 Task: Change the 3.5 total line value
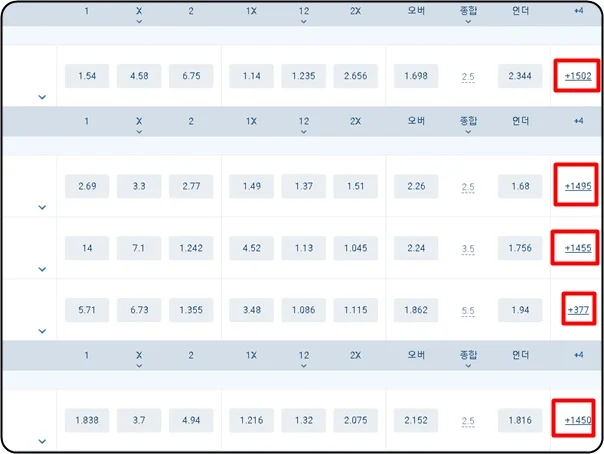tap(468, 249)
